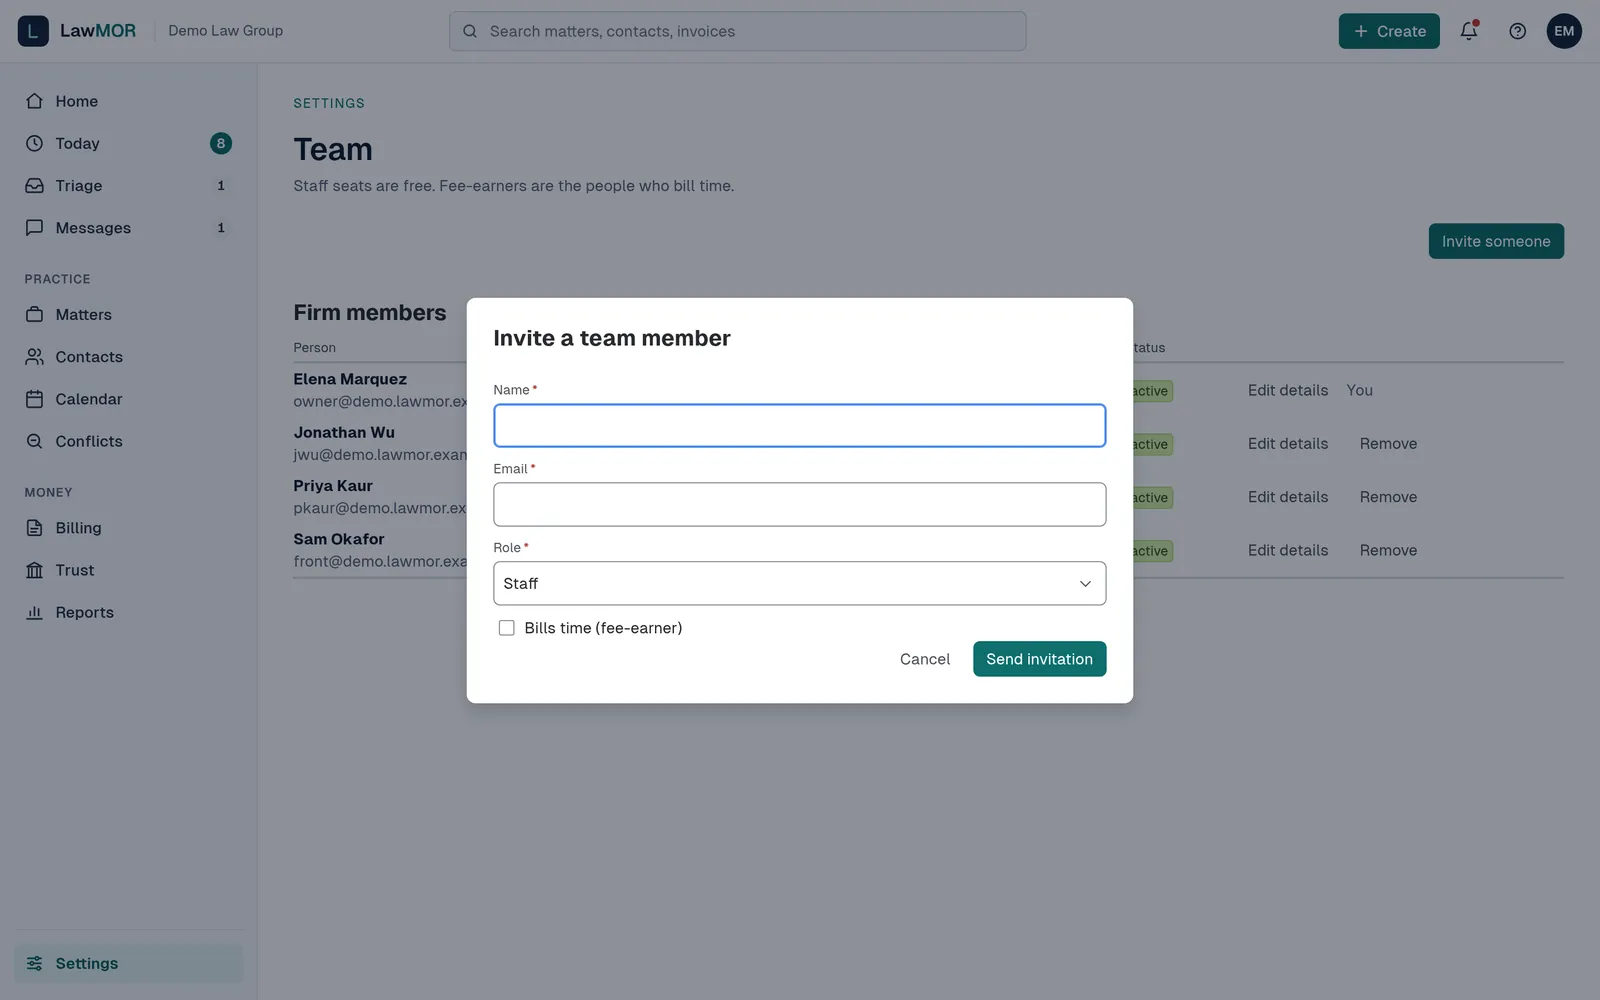Open Contacts from the sidebar
Viewport: 1600px width, 1000px height.
pyautogui.click(x=128, y=357)
